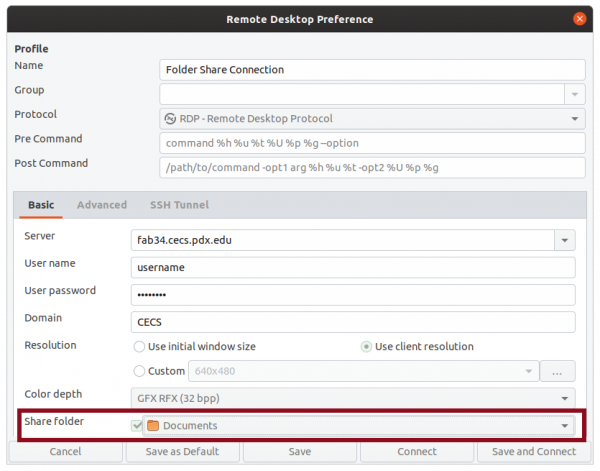Click the RDP protocol icon
Image resolution: width=600 pixels, height=471 pixels.
tap(170, 118)
